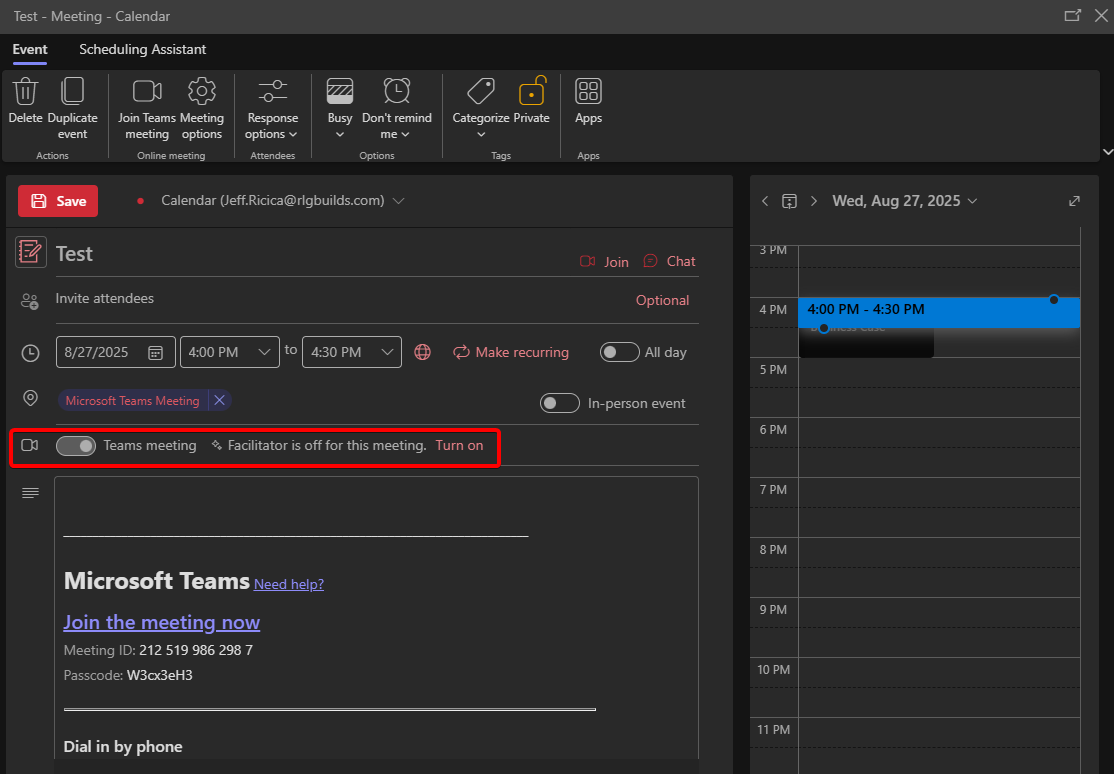Viewport: 1114px width, 774px height.
Task: Open Busy status dropdown
Action: tap(340, 109)
